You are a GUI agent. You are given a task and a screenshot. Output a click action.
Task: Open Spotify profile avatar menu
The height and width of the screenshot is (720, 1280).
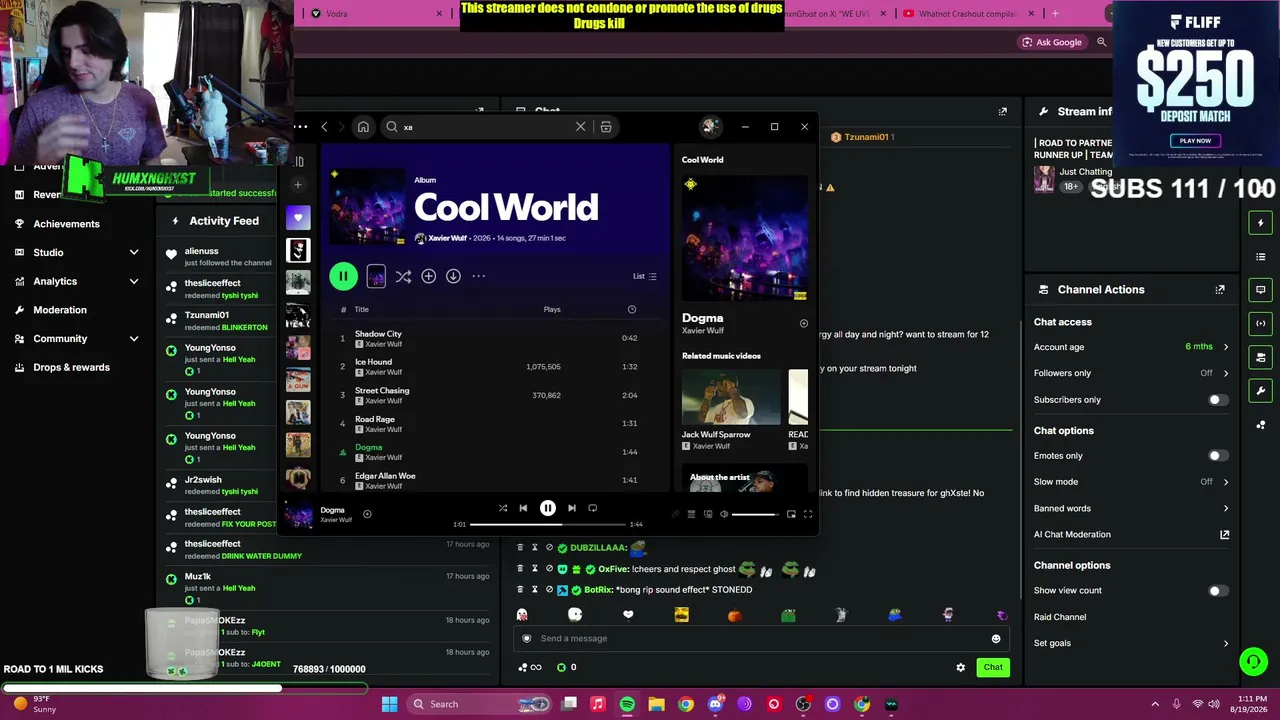(710, 126)
